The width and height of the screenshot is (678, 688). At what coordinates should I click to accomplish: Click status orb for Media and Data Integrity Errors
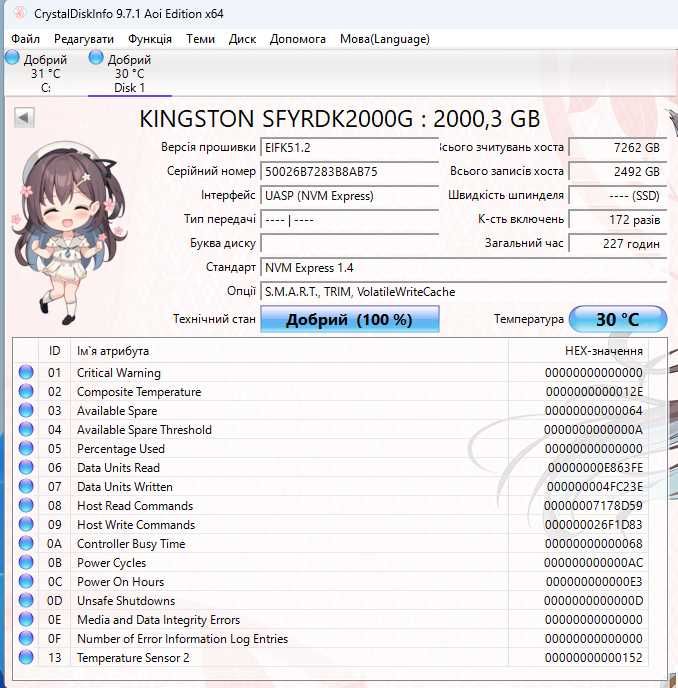pos(26,619)
